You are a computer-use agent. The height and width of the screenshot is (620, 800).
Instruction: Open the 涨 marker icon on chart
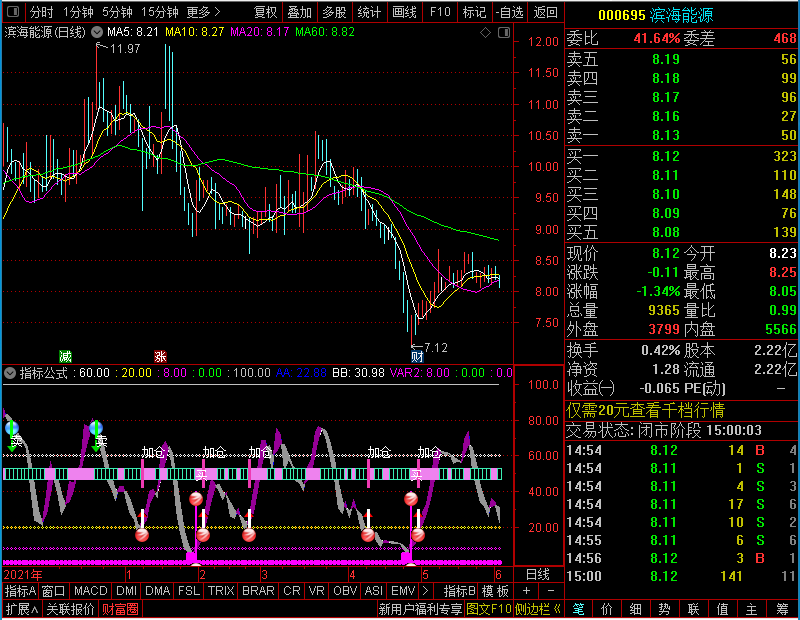click(160, 356)
